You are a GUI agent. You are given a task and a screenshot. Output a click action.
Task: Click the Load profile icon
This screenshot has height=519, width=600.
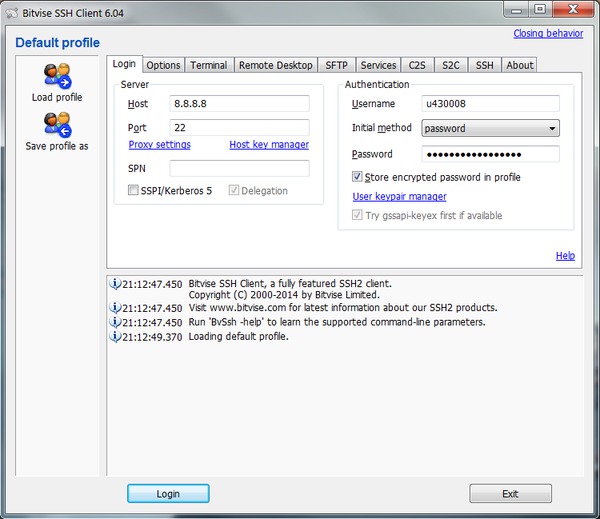pyautogui.click(x=57, y=76)
